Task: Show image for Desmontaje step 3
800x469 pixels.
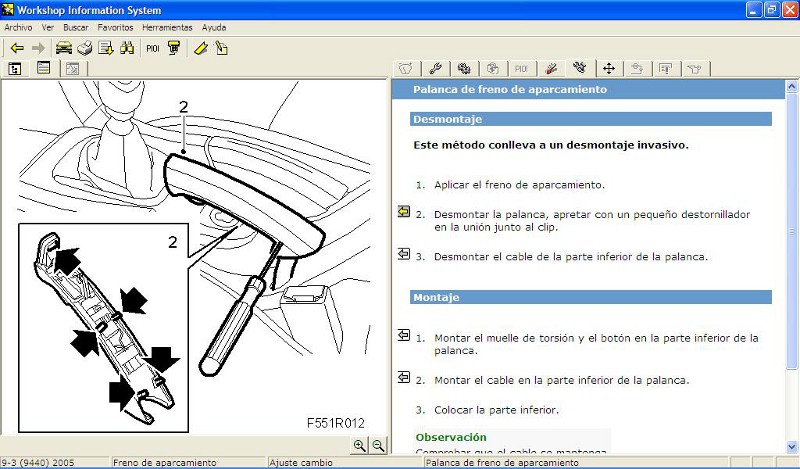Action: [x=404, y=255]
